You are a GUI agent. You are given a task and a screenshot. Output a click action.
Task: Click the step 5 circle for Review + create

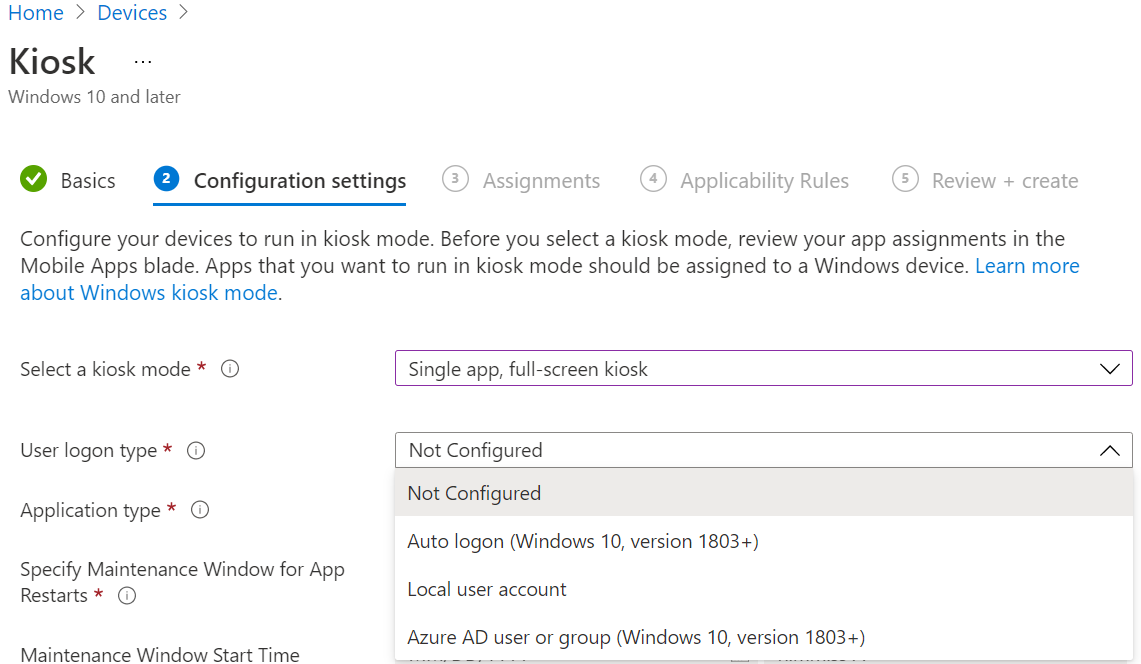click(x=905, y=180)
